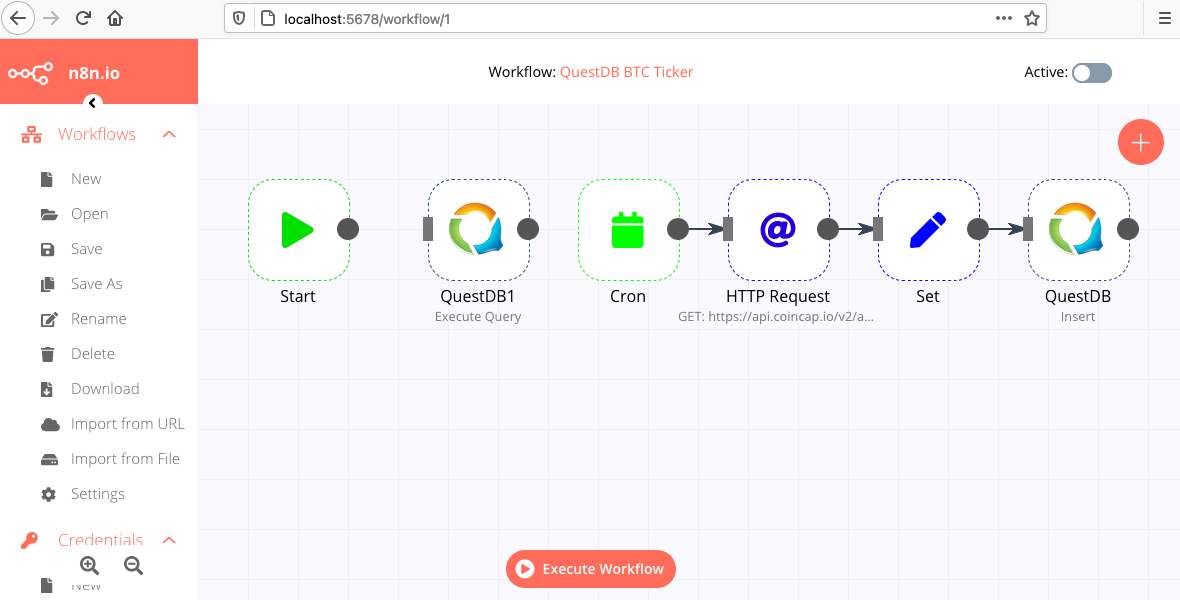Image resolution: width=1180 pixels, height=600 pixels.
Task: Select Import from URL menu item
Action: [127, 424]
